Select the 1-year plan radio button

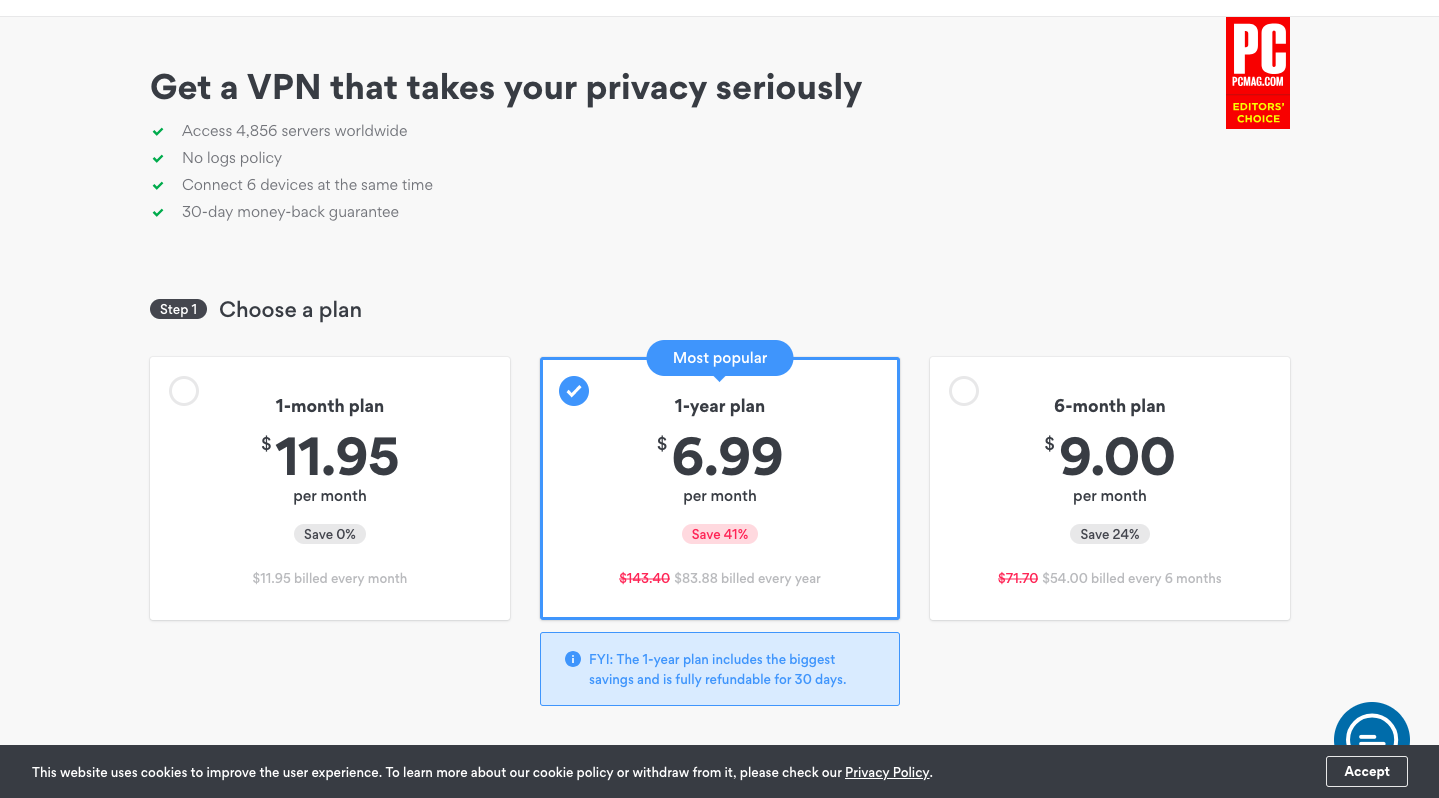(x=574, y=391)
